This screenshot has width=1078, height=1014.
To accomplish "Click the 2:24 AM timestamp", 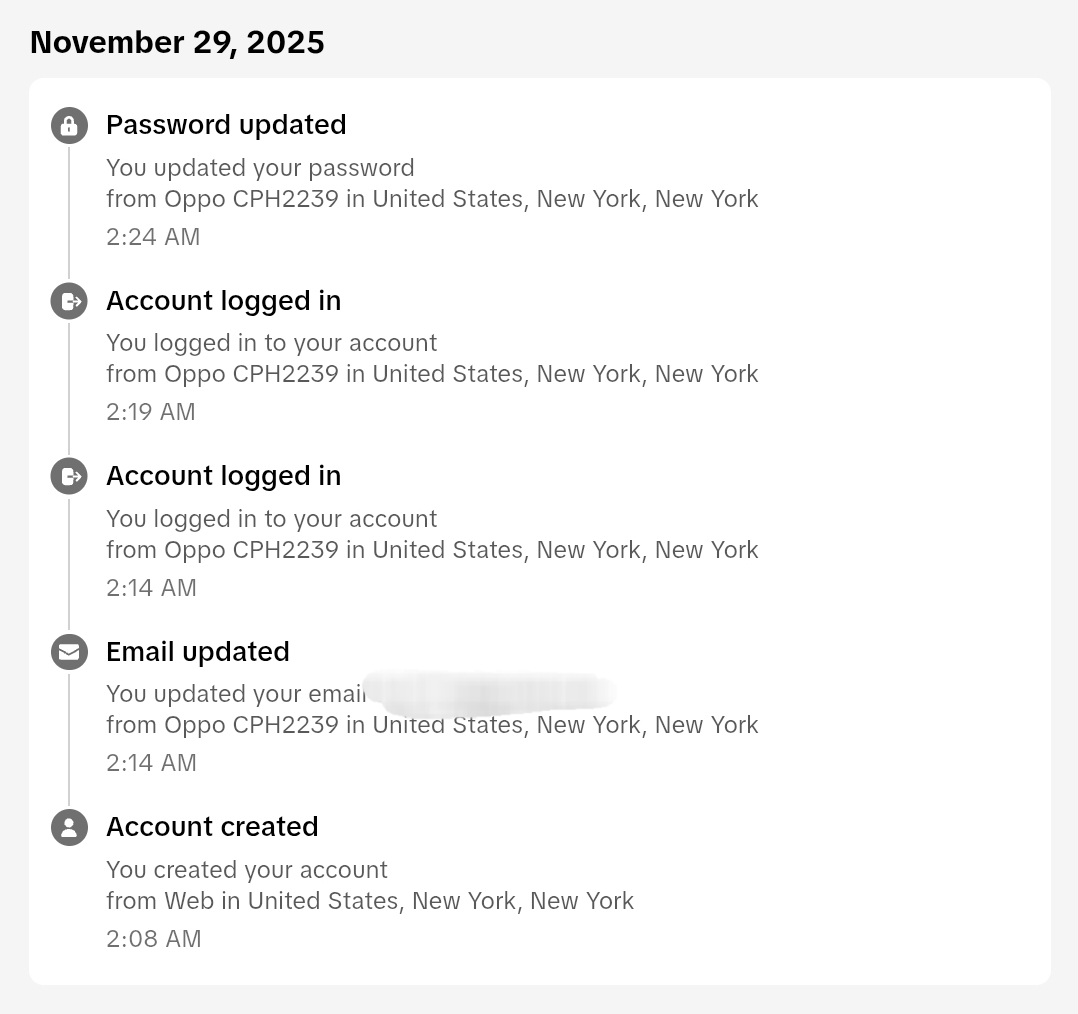I will coord(153,237).
